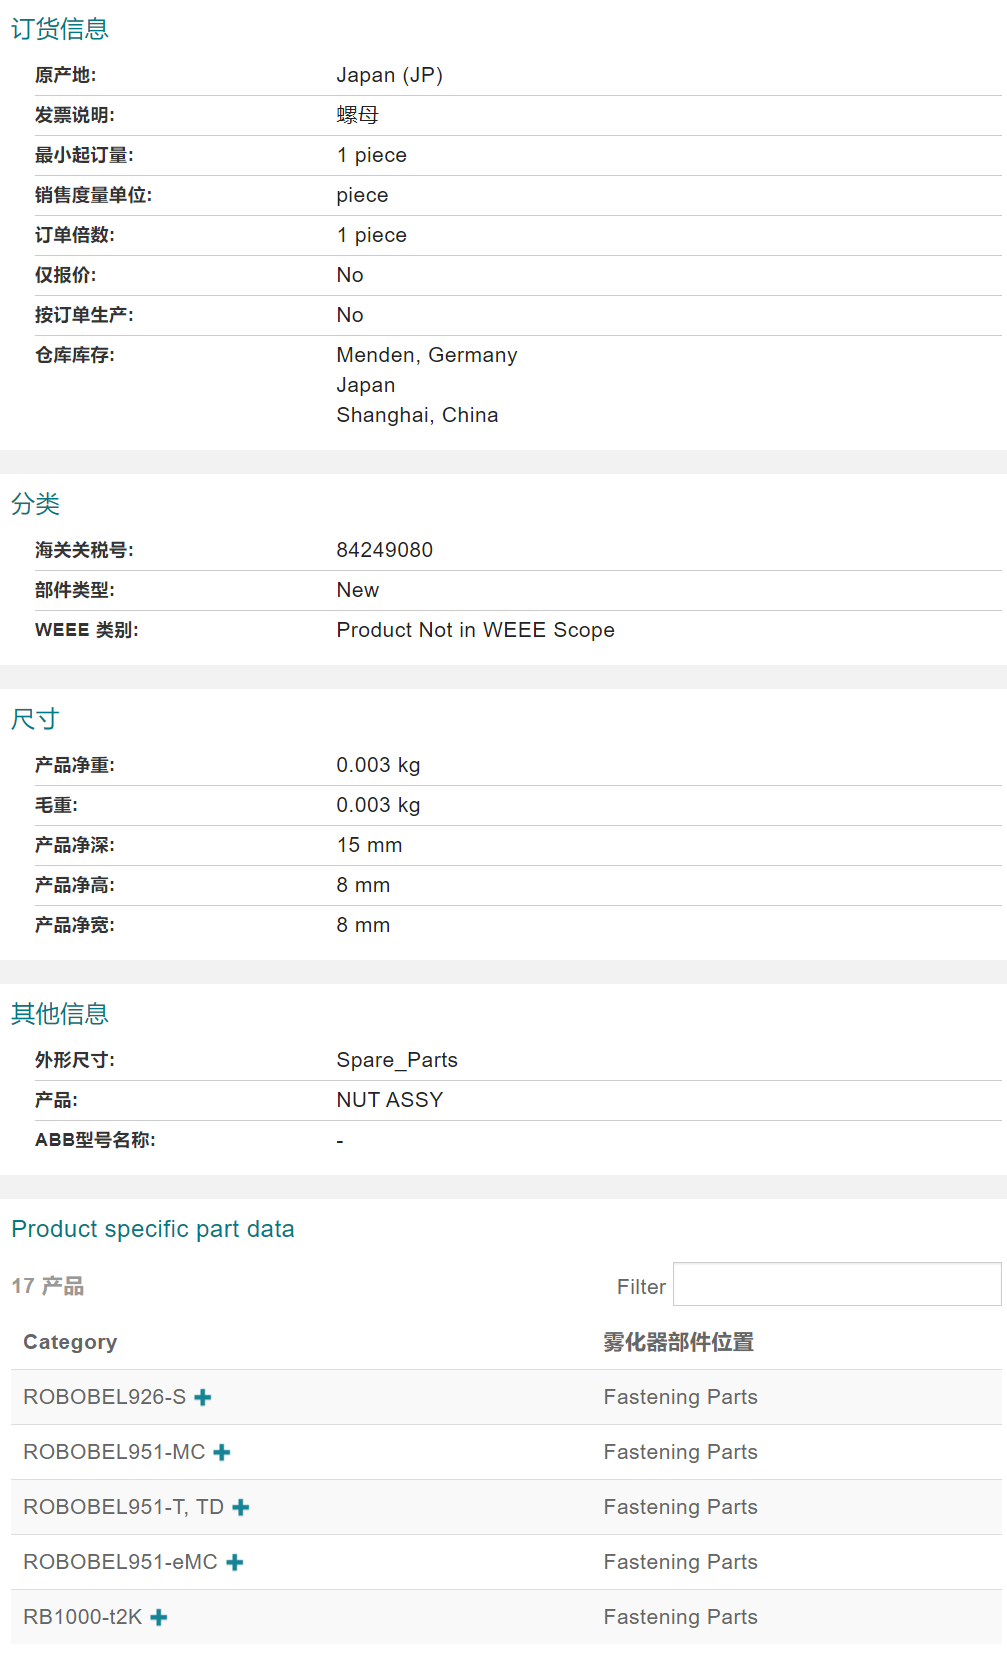Select the ROBOBEL951-MC category name
Screen dimensions: 1007x1656
click(x=114, y=1452)
